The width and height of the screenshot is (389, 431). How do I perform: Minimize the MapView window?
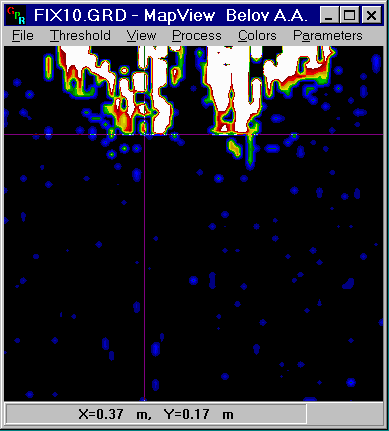(329, 15)
